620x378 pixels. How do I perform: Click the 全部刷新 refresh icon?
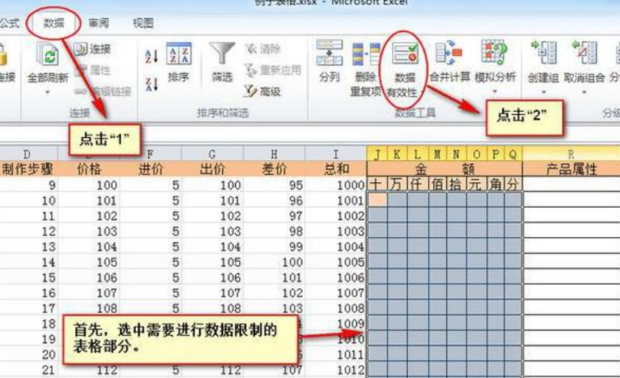coord(48,54)
